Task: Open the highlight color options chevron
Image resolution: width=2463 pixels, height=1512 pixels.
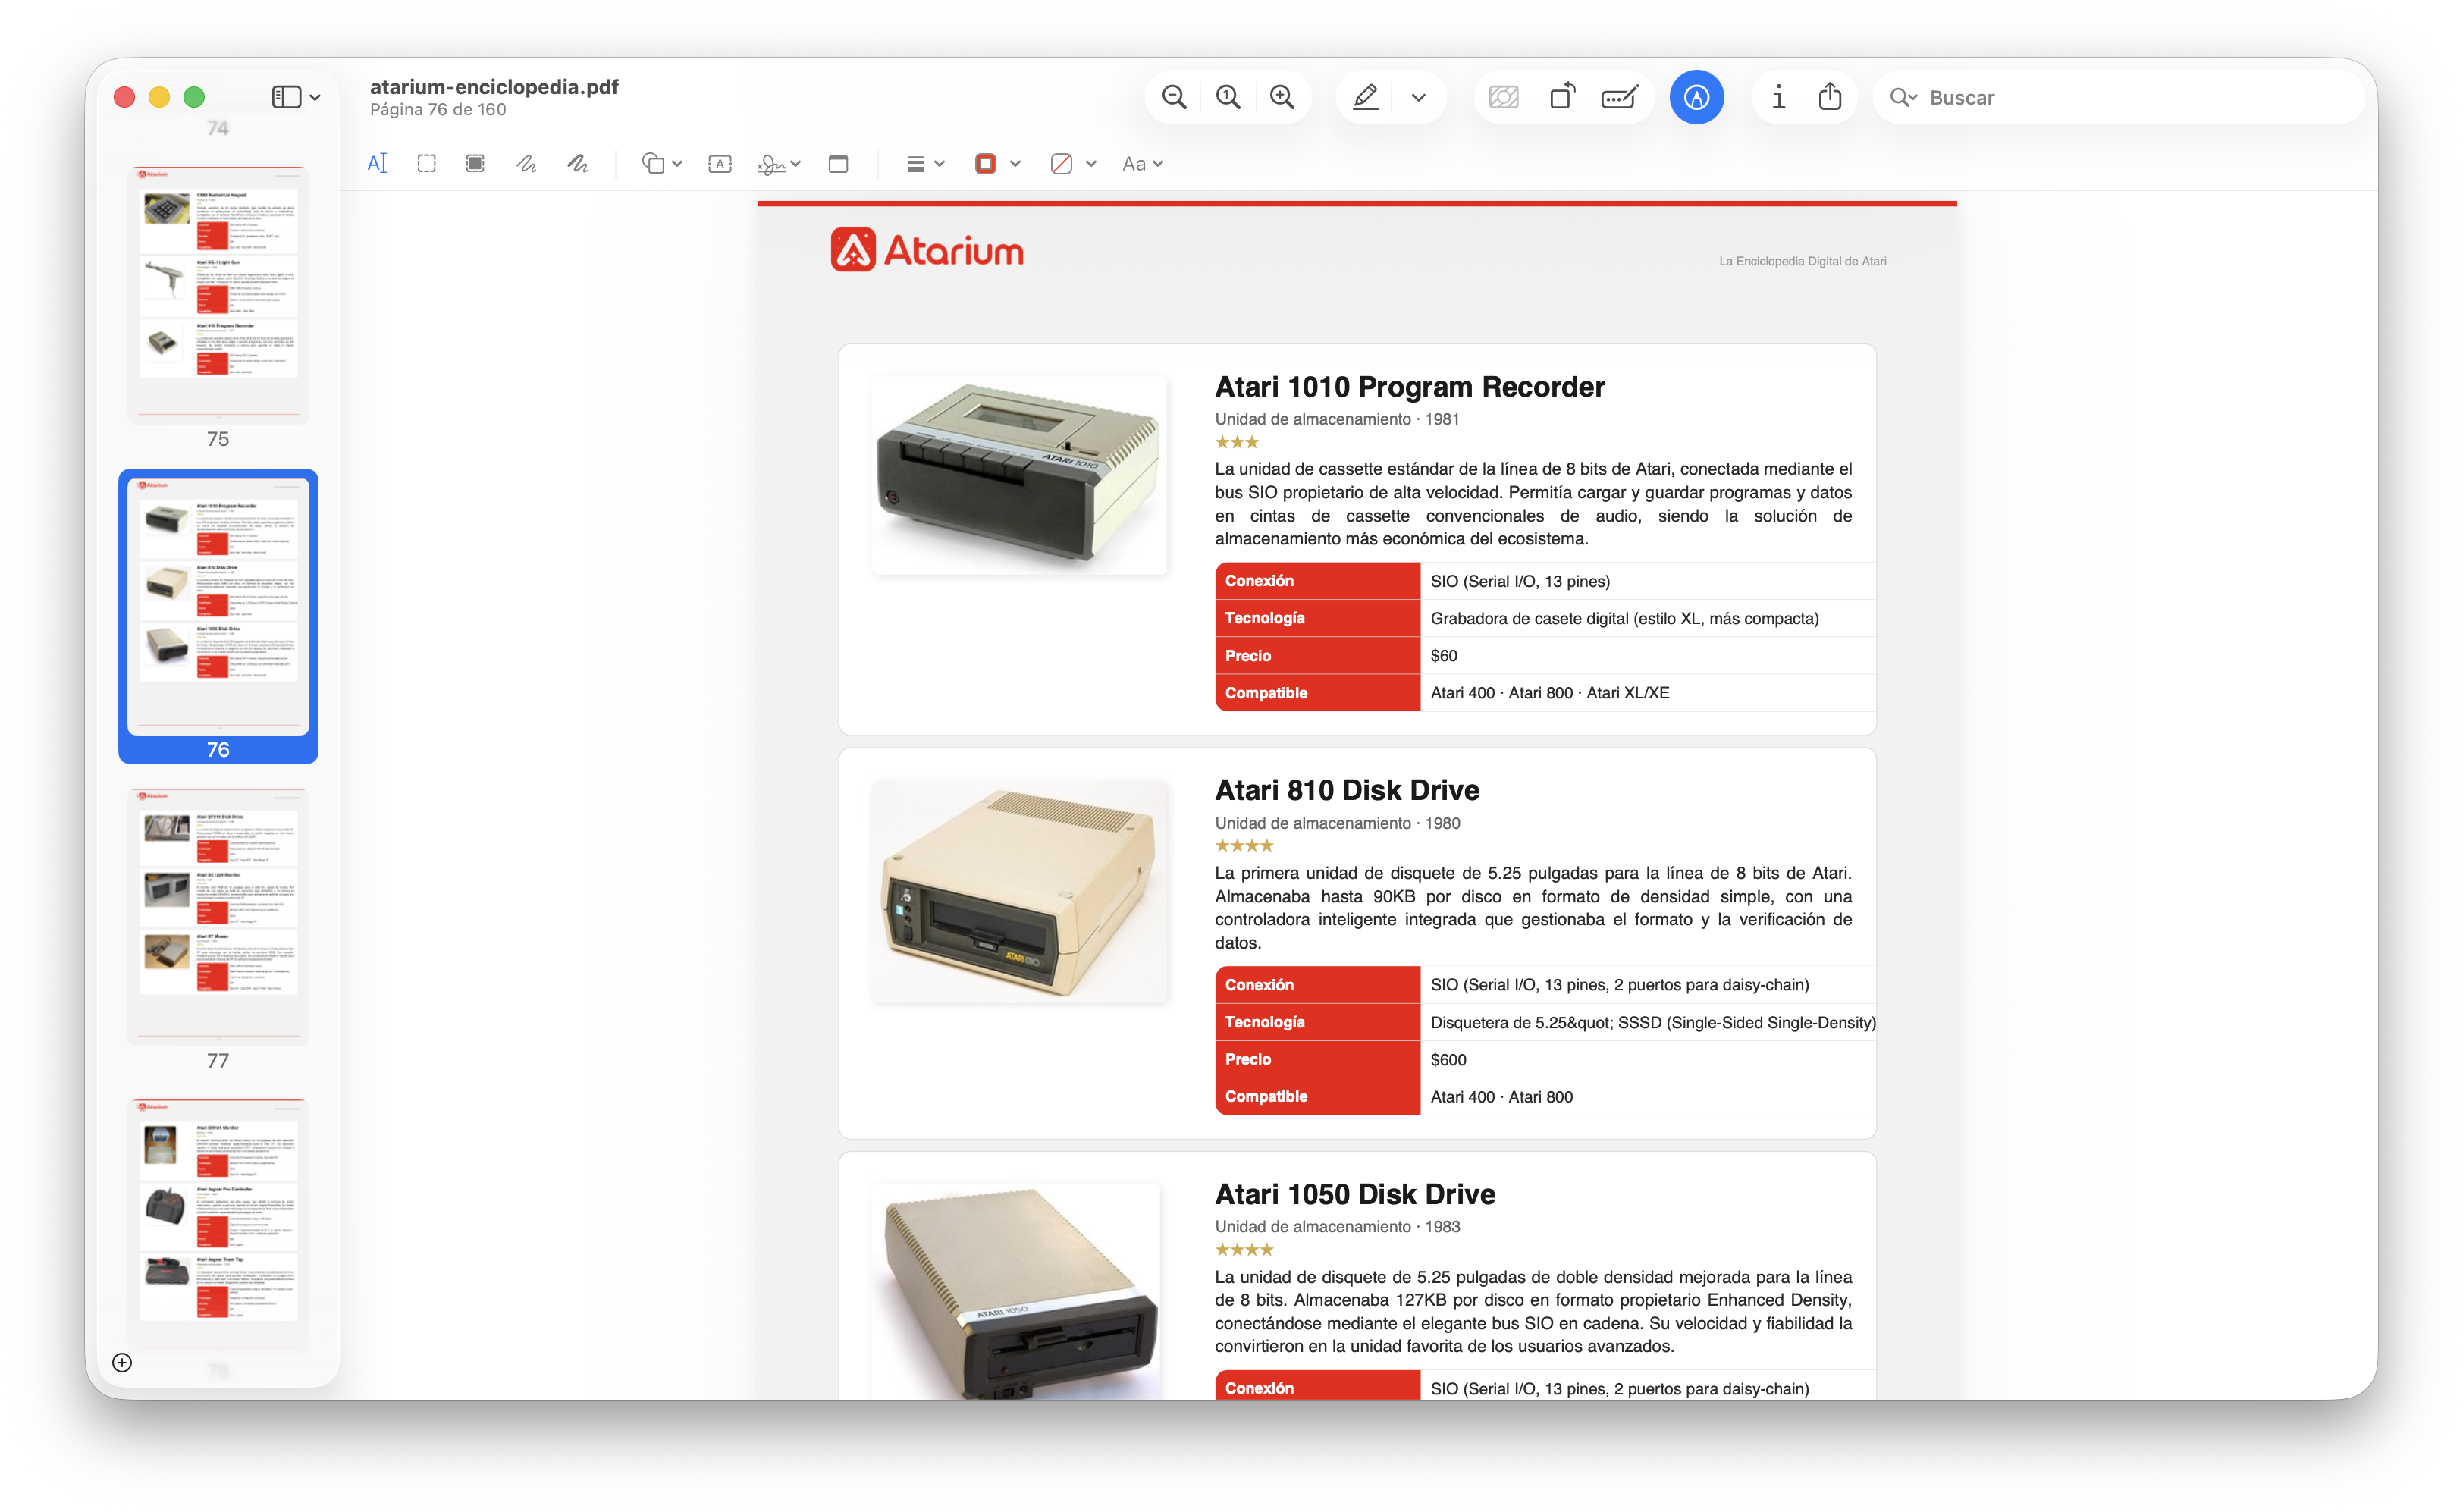Action: coord(1418,98)
